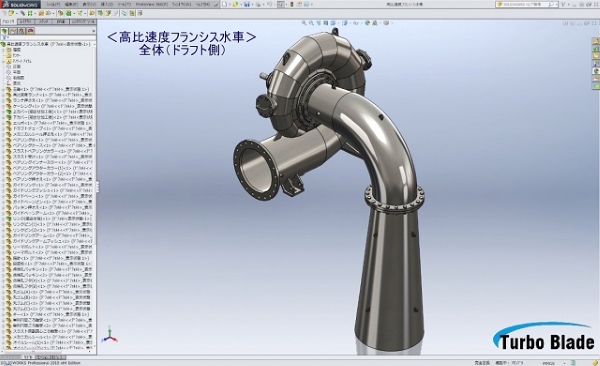The width and height of the screenshot is (600, 366).
Task: Expand the ケーシング<1> component node
Action: tap(3, 106)
